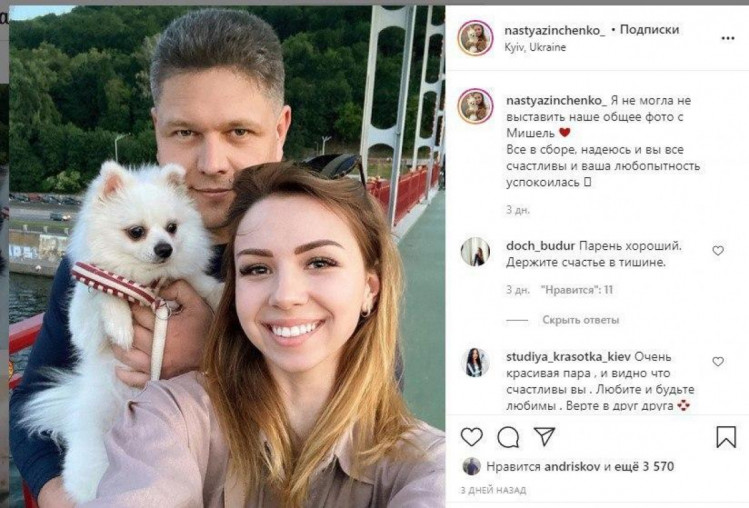Open doch_budur username link
This screenshot has height=508, width=749.
[540, 246]
